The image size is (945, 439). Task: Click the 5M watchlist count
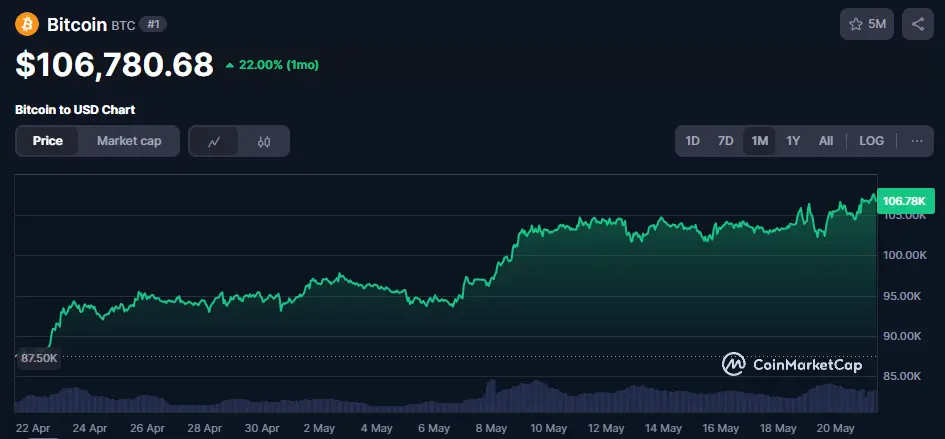point(877,24)
